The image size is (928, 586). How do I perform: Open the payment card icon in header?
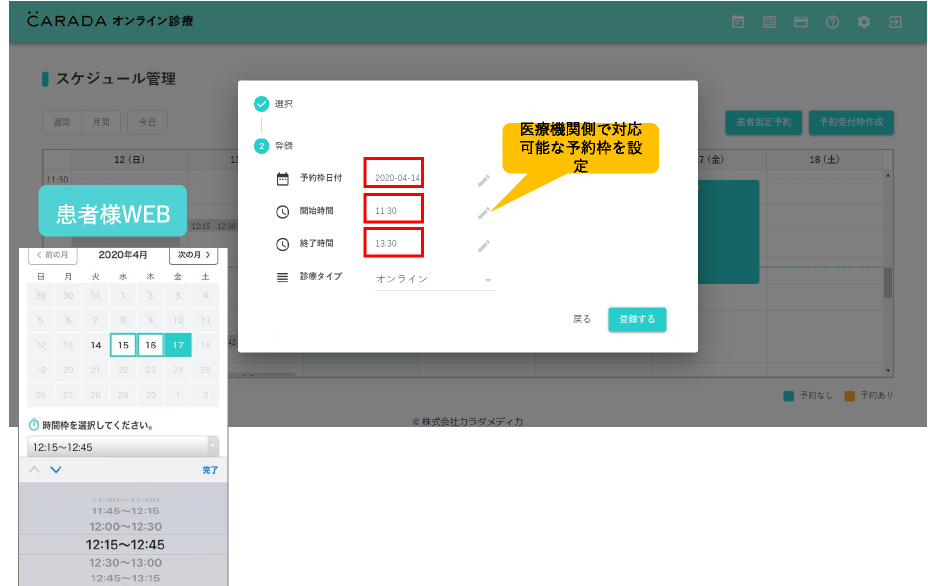[x=801, y=22]
